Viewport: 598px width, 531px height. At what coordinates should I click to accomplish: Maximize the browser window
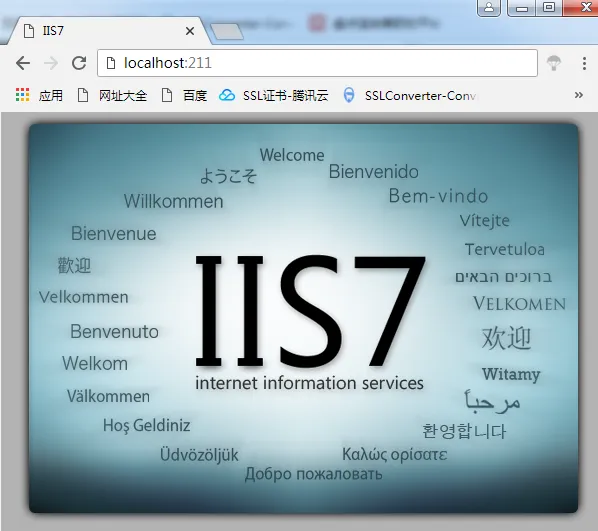point(549,8)
